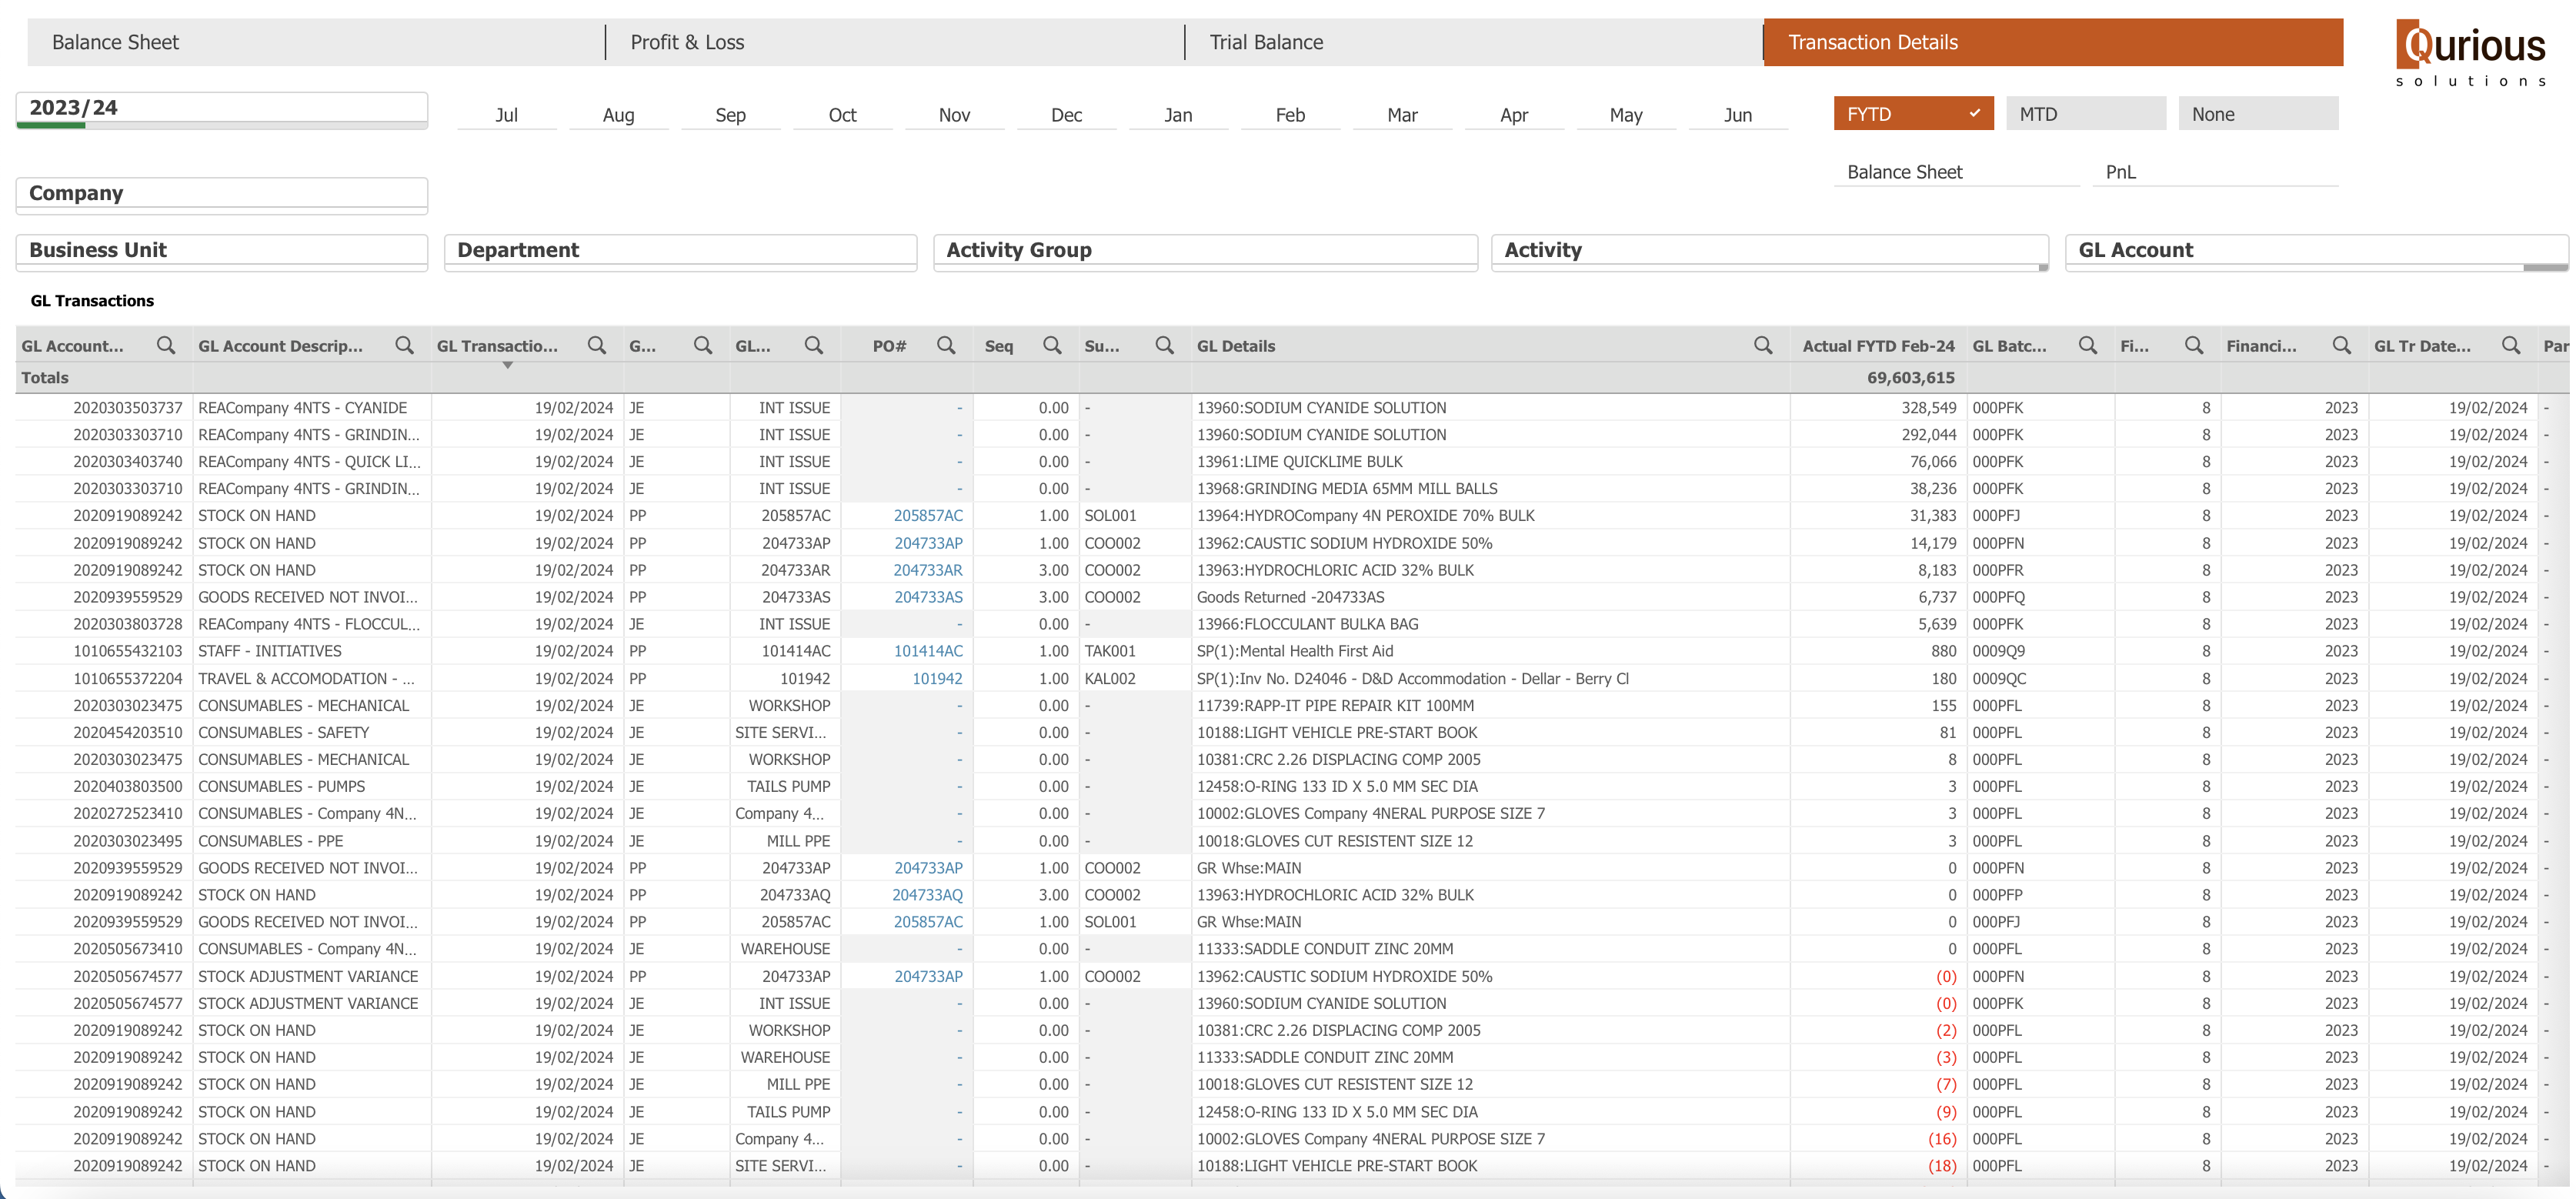2576x1199 pixels.
Task: Select month Mar
Action: point(1402,115)
